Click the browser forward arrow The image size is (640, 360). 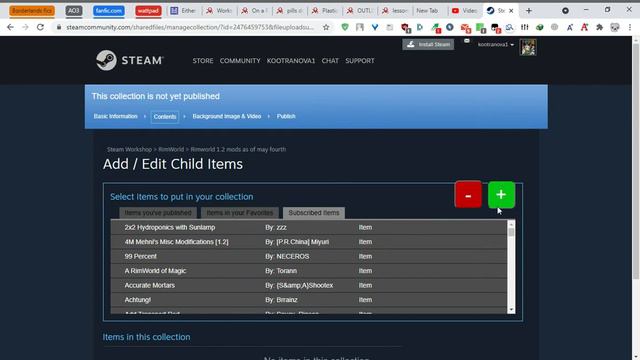[x=25, y=27]
